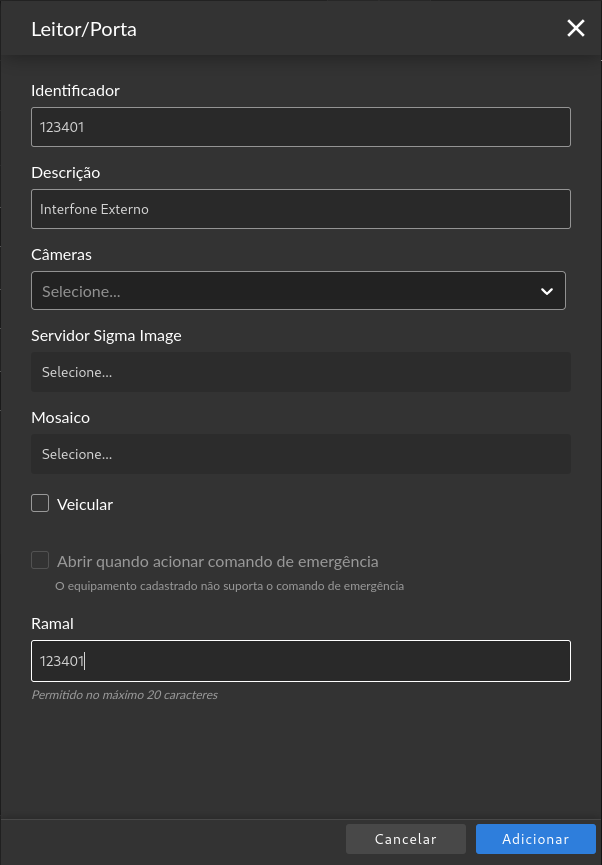This screenshot has width=602, height=865.
Task: Click the Leitor/Porta dialog title
Action: click(x=84, y=29)
